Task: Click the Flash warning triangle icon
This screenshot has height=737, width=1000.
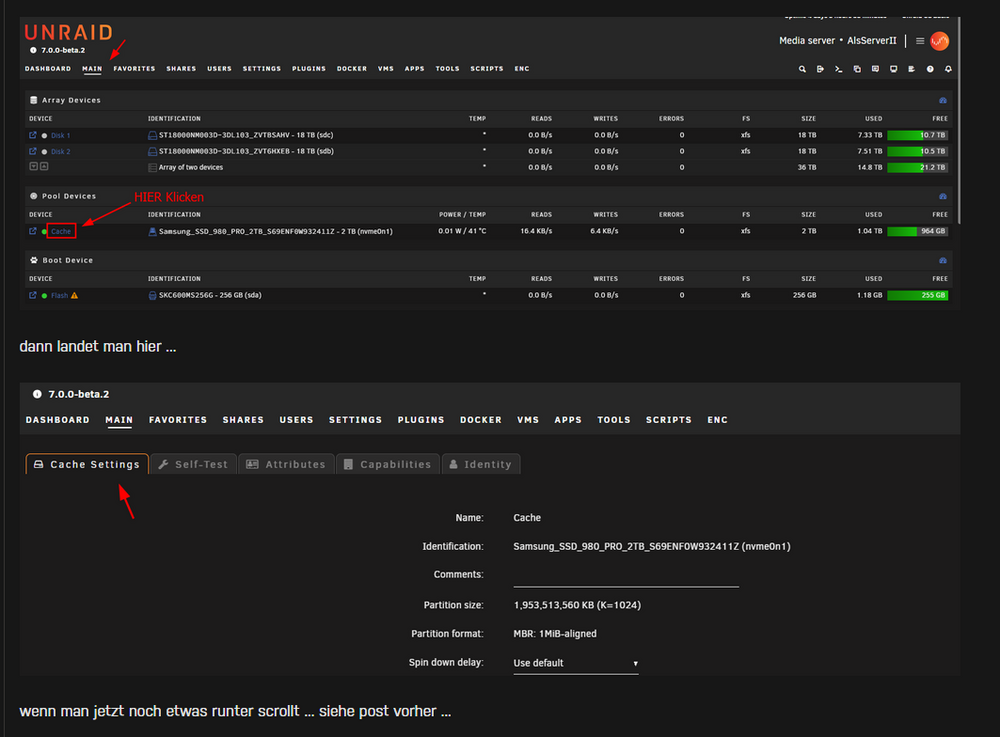Action: click(x=75, y=295)
